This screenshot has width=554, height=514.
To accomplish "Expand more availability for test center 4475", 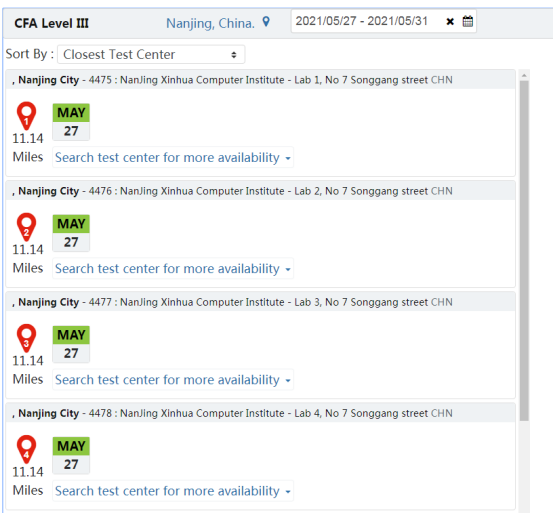I will 173,158.
